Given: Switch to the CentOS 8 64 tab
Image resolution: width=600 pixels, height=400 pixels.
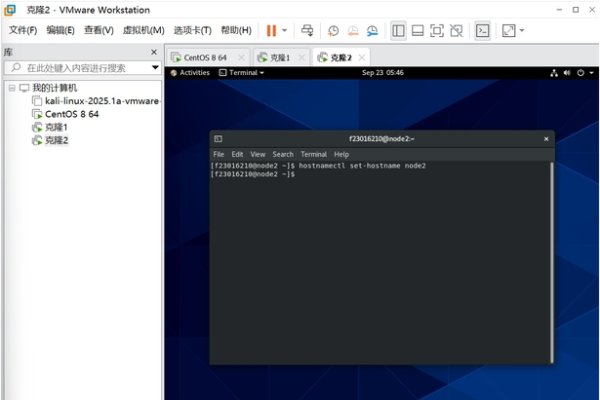Looking at the screenshot, I should click(x=205, y=57).
